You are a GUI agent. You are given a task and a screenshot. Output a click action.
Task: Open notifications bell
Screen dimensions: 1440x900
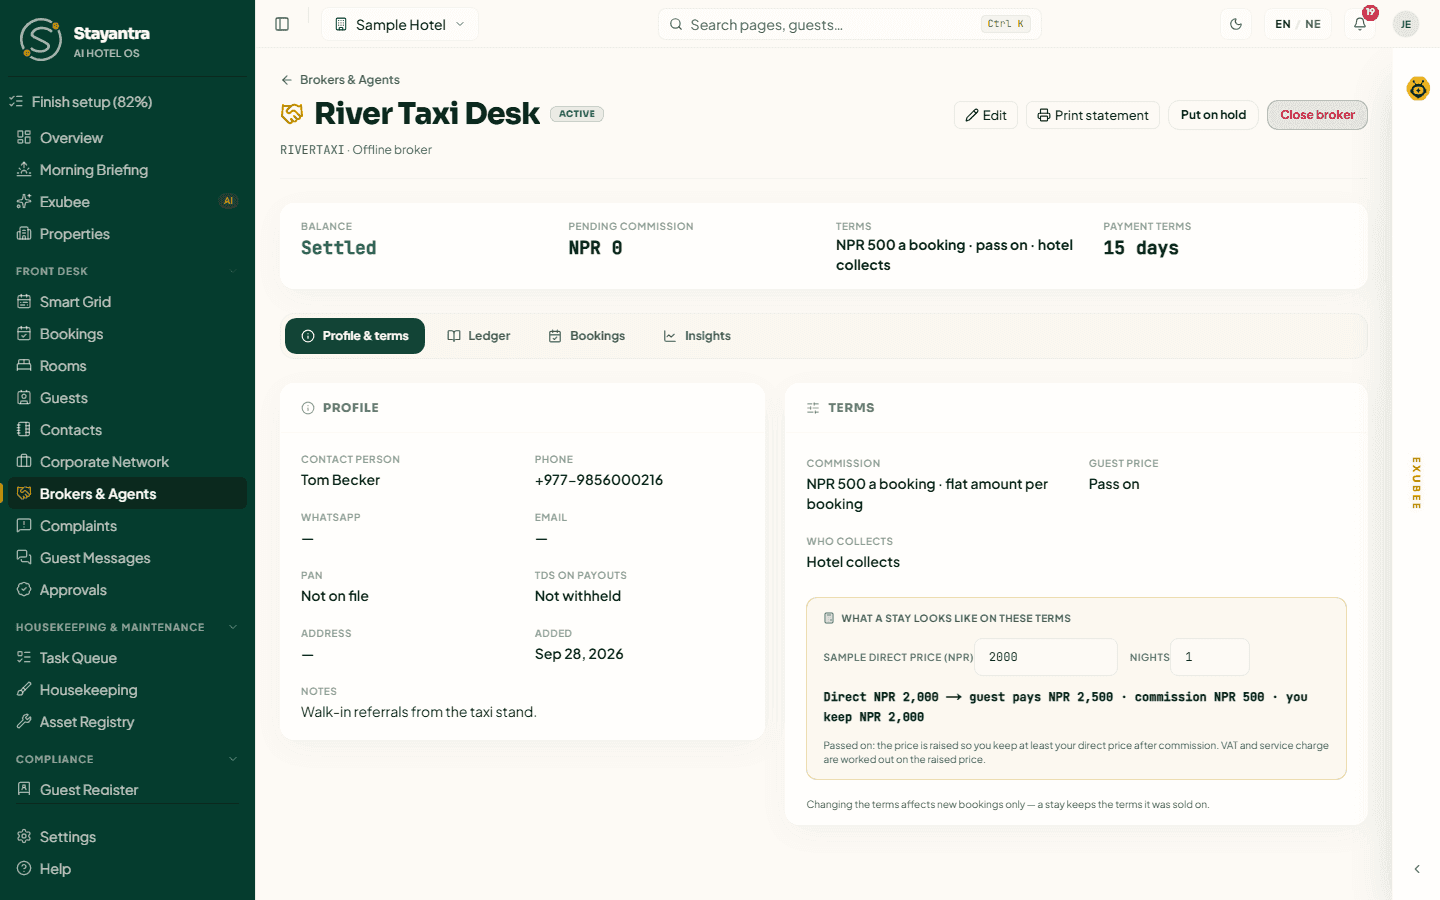click(x=1360, y=24)
